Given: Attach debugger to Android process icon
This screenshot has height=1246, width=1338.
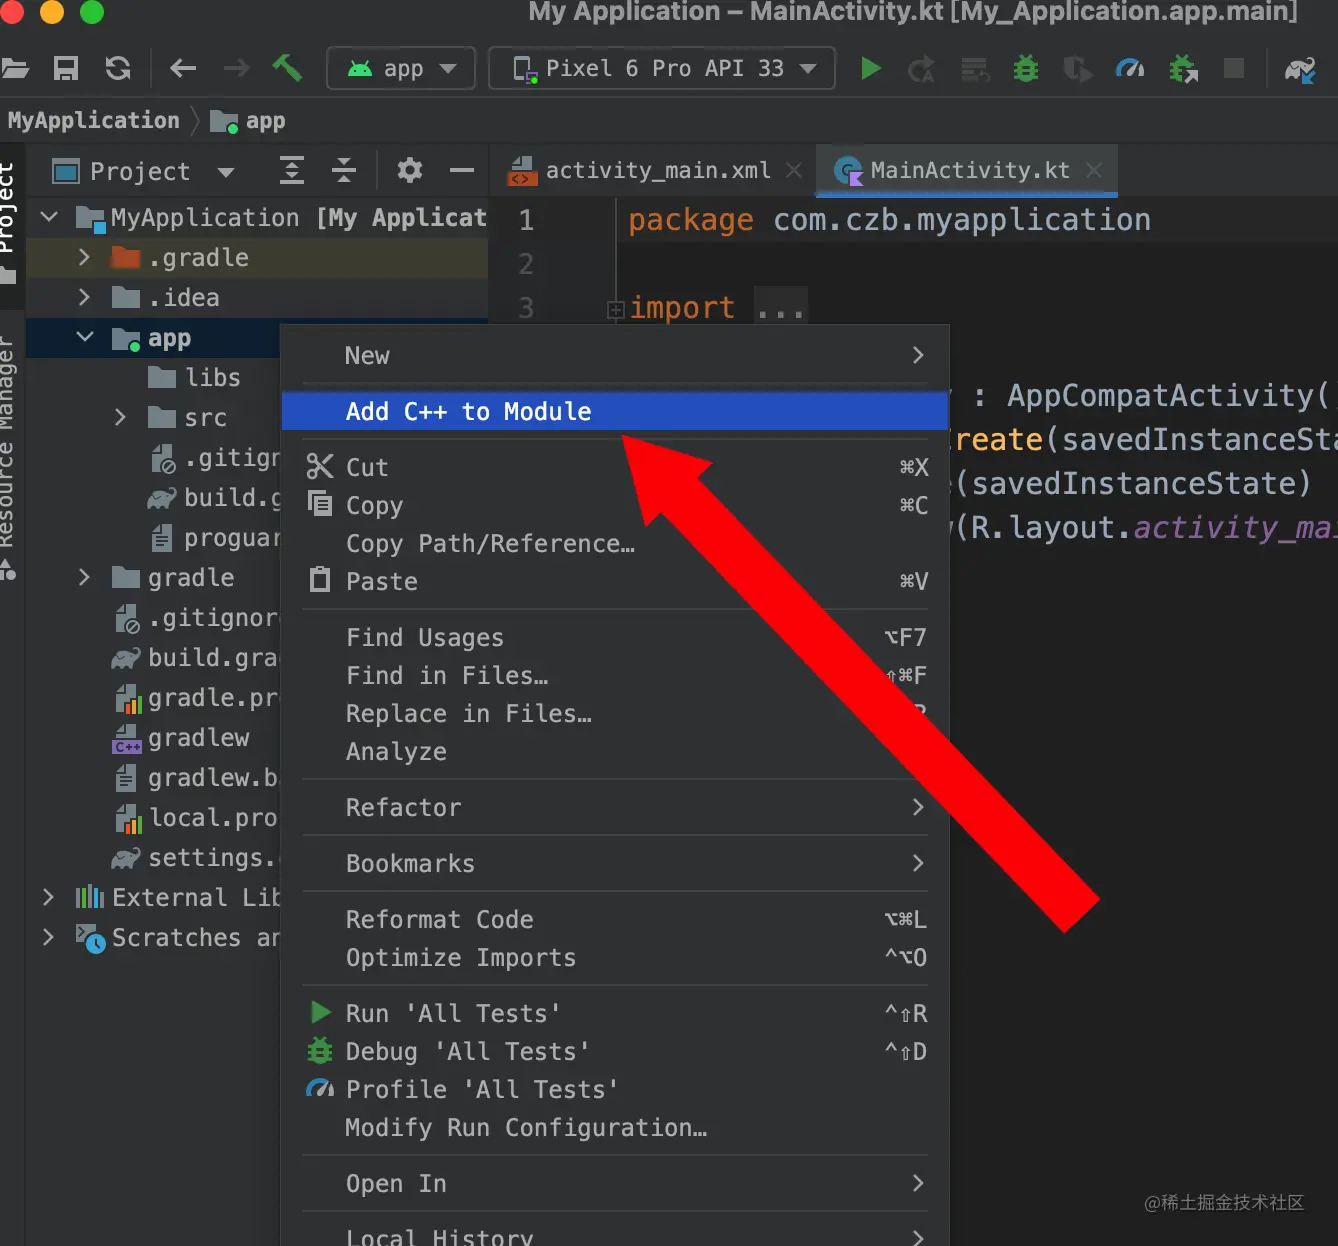Looking at the screenshot, I should coord(1183,69).
